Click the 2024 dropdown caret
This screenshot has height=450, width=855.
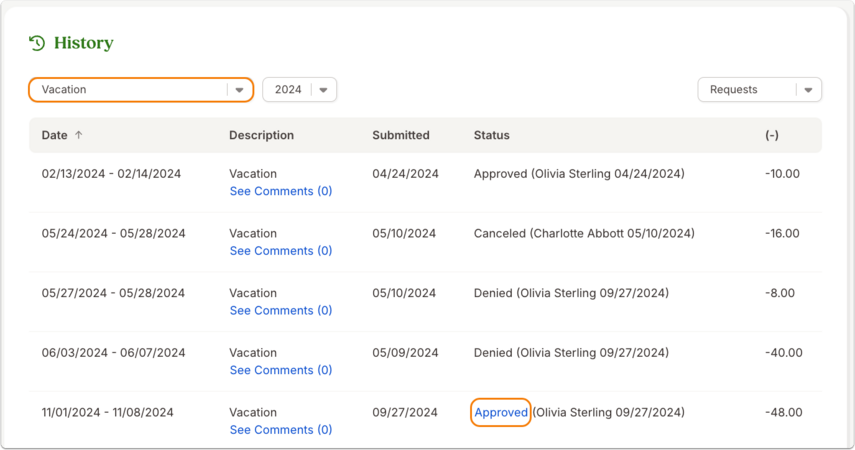(323, 90)
